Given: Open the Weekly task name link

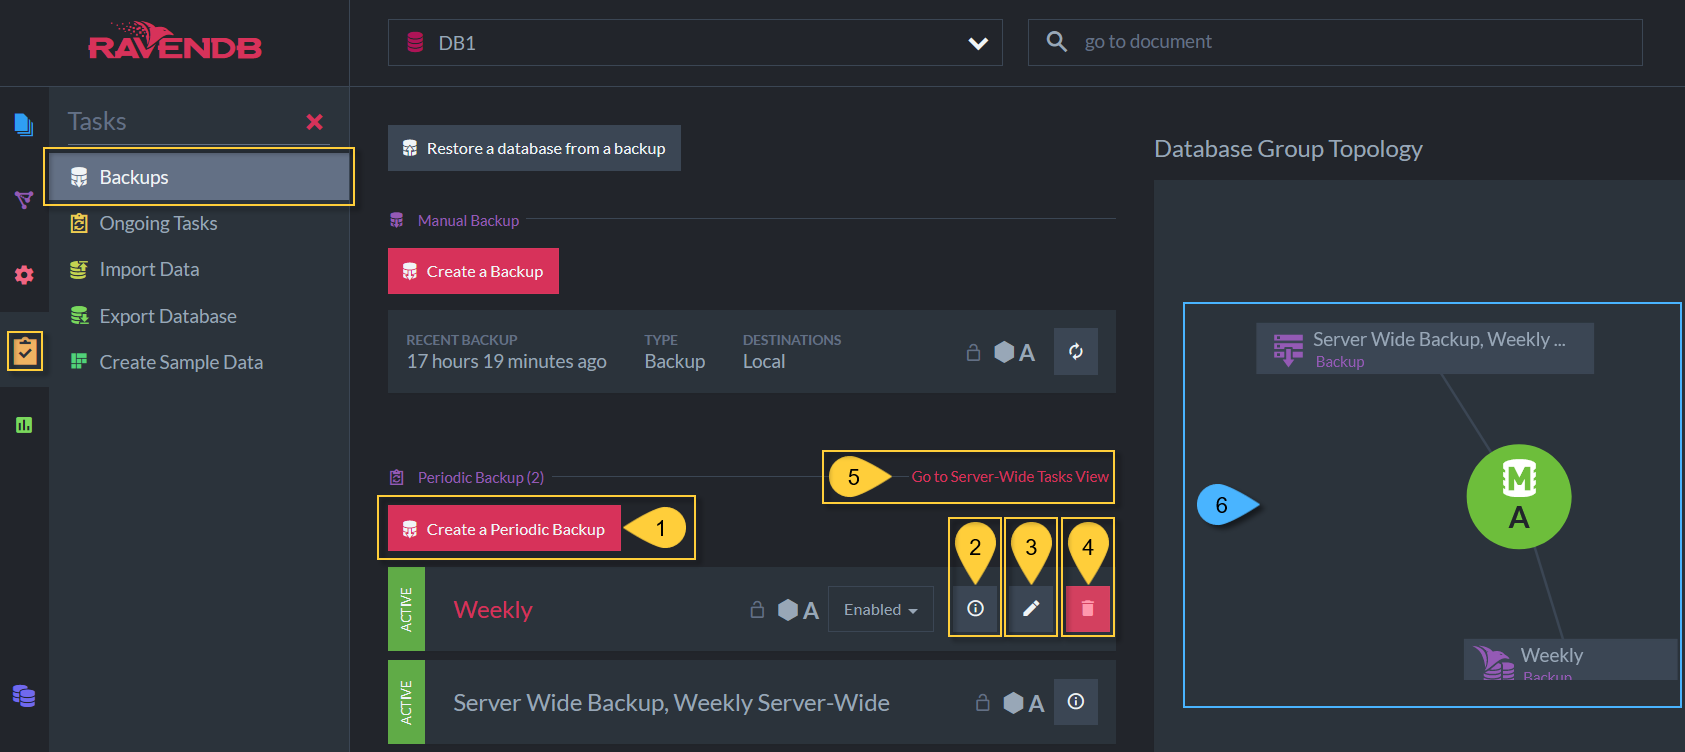Looking at the screenshot, I should pyautogui.click(x=493, y=610).
